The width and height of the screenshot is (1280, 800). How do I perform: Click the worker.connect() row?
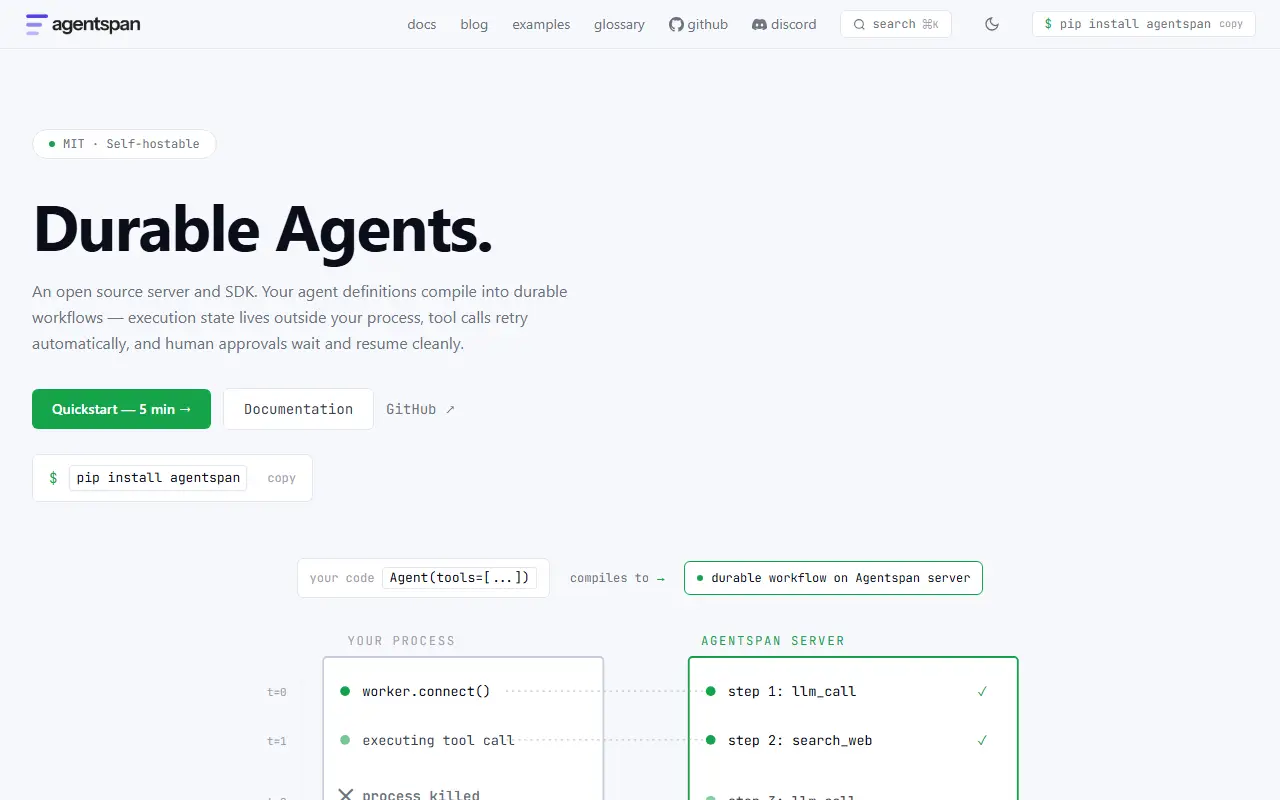(426, 691)
